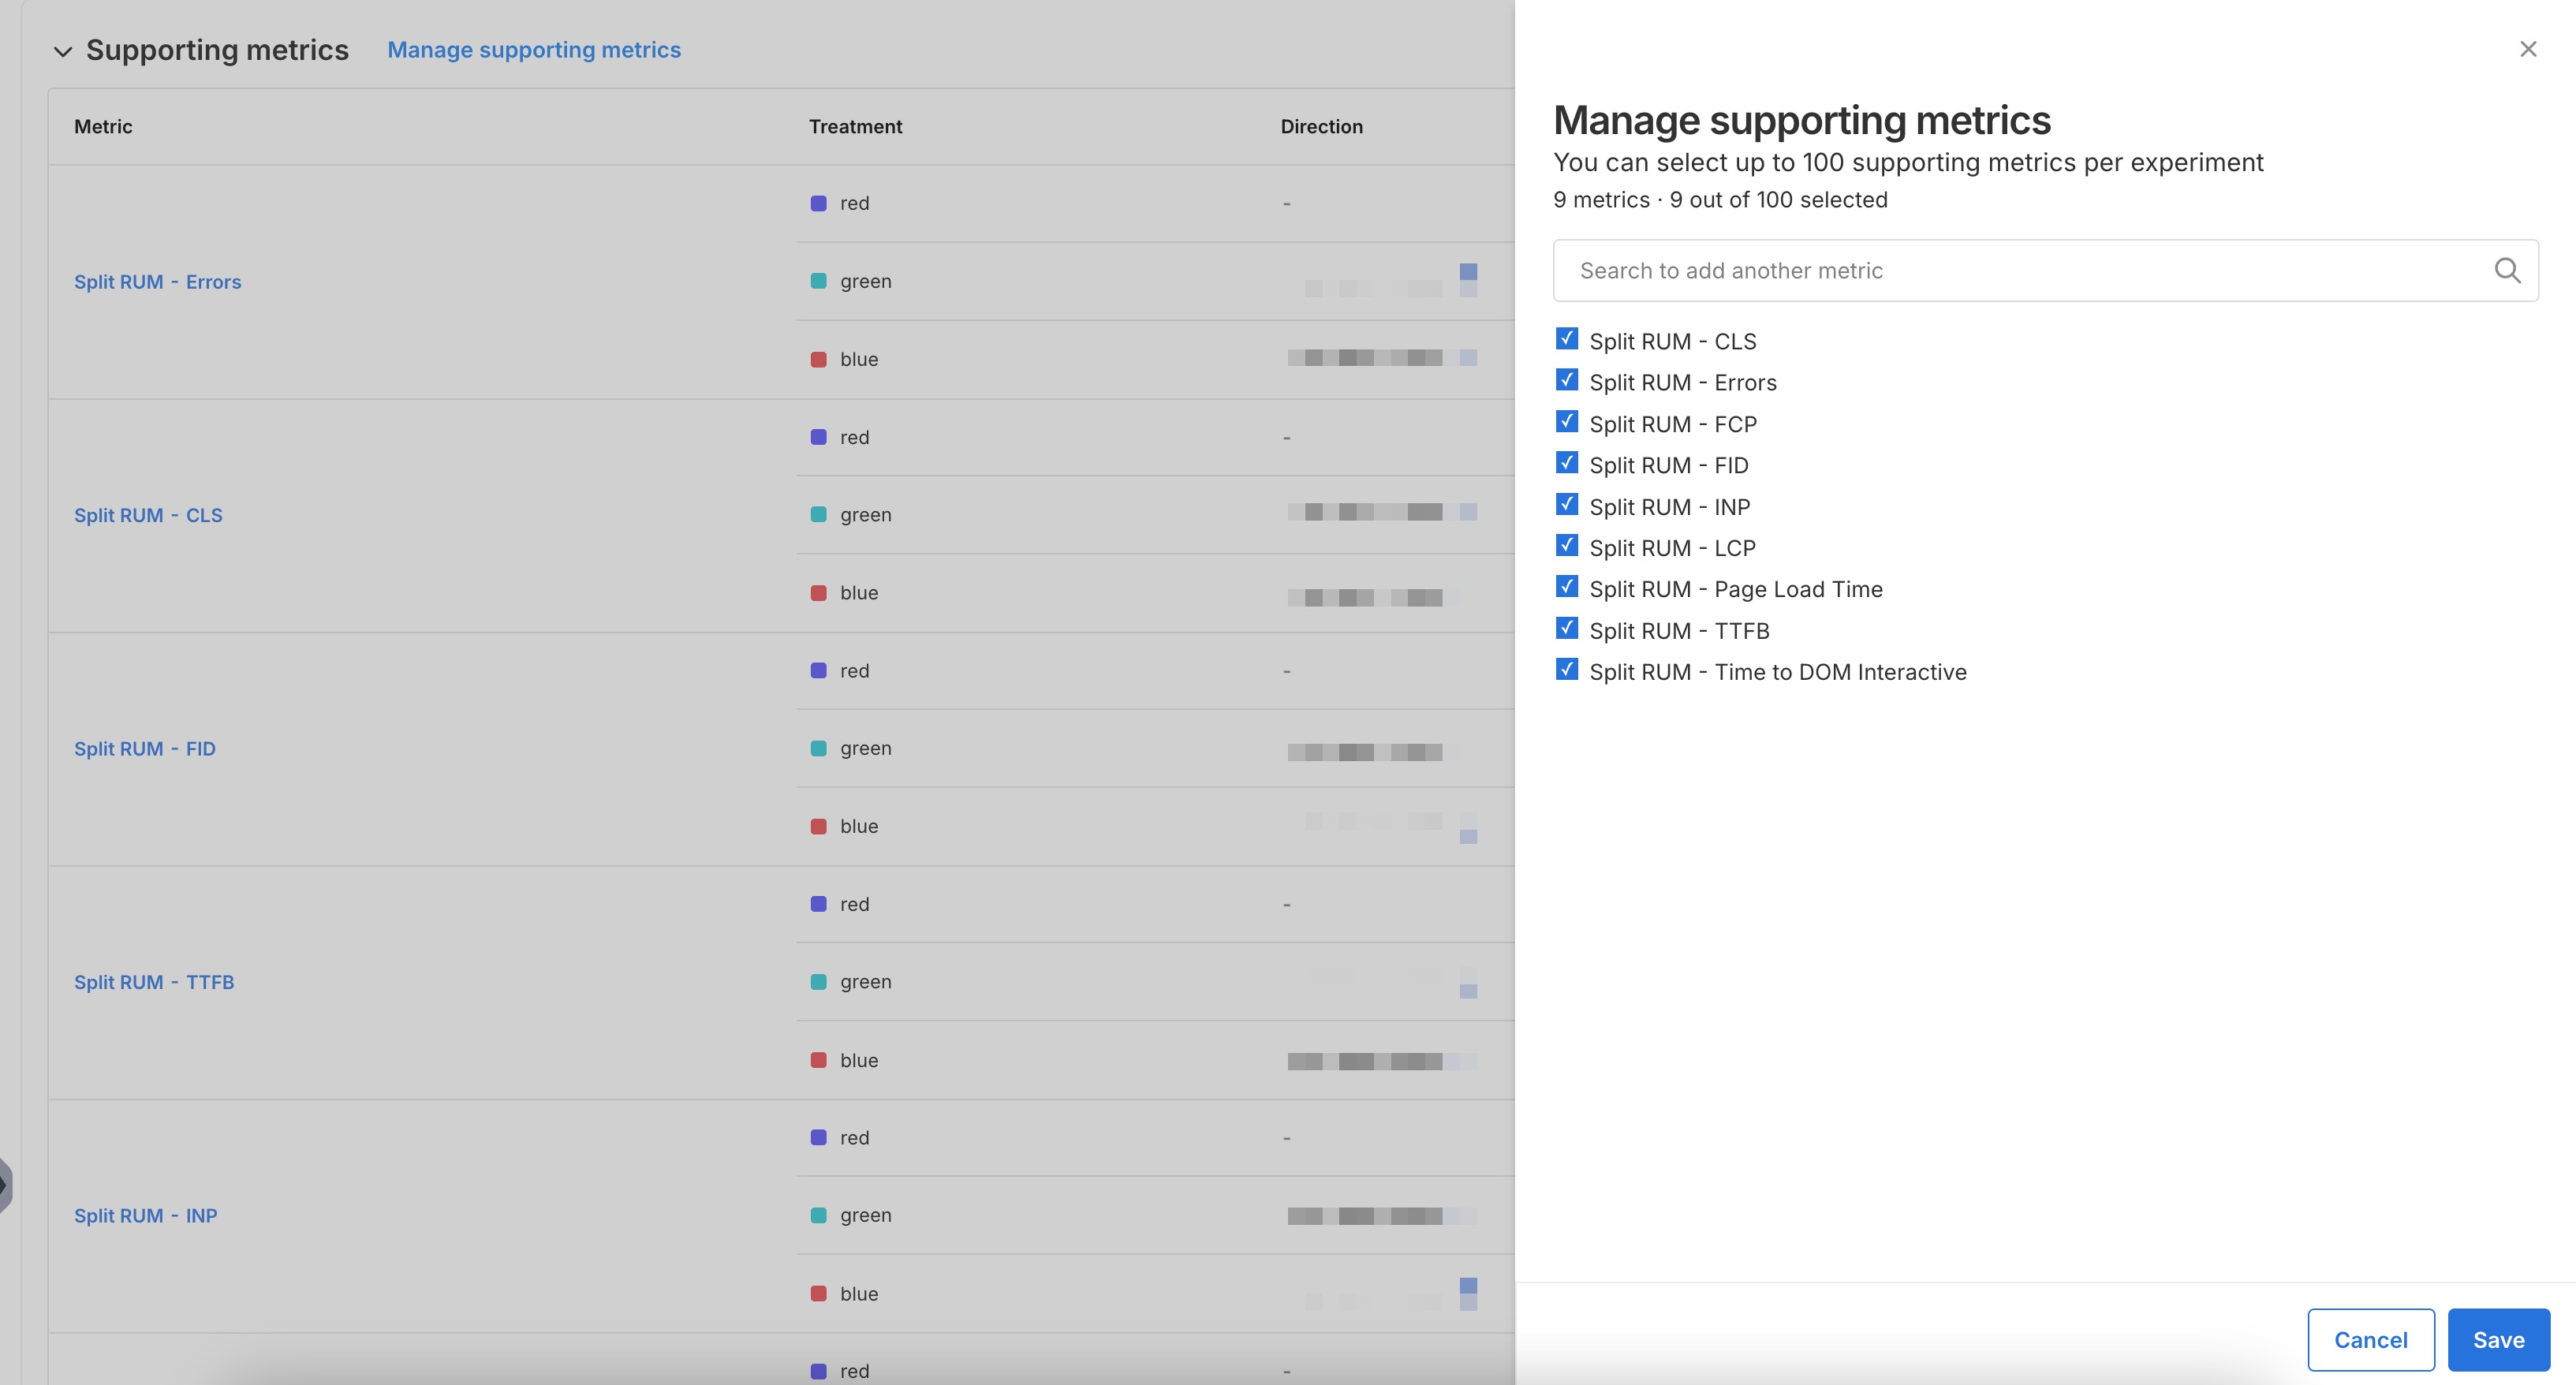Uncheck Split RUM - FCP metric
Viewport: 2576px width, 1385px height.
click(x=1567, y=421)
